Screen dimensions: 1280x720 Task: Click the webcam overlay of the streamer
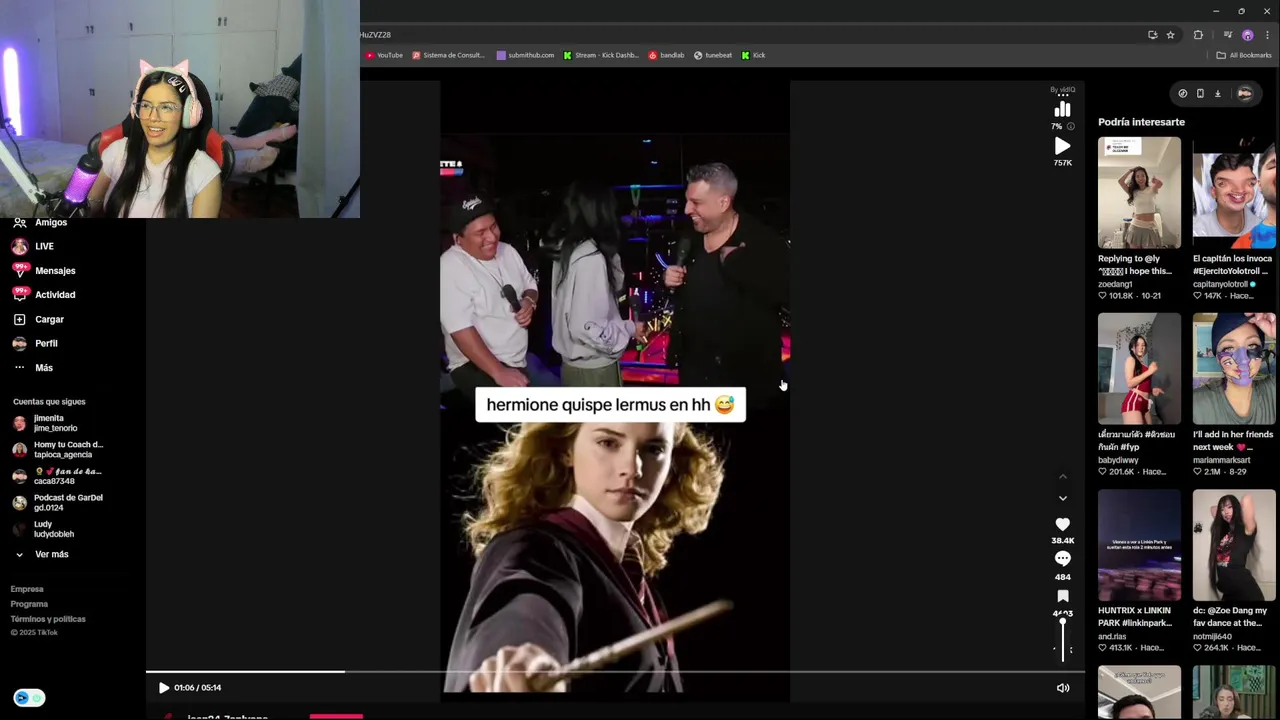(x=180, y=109)
